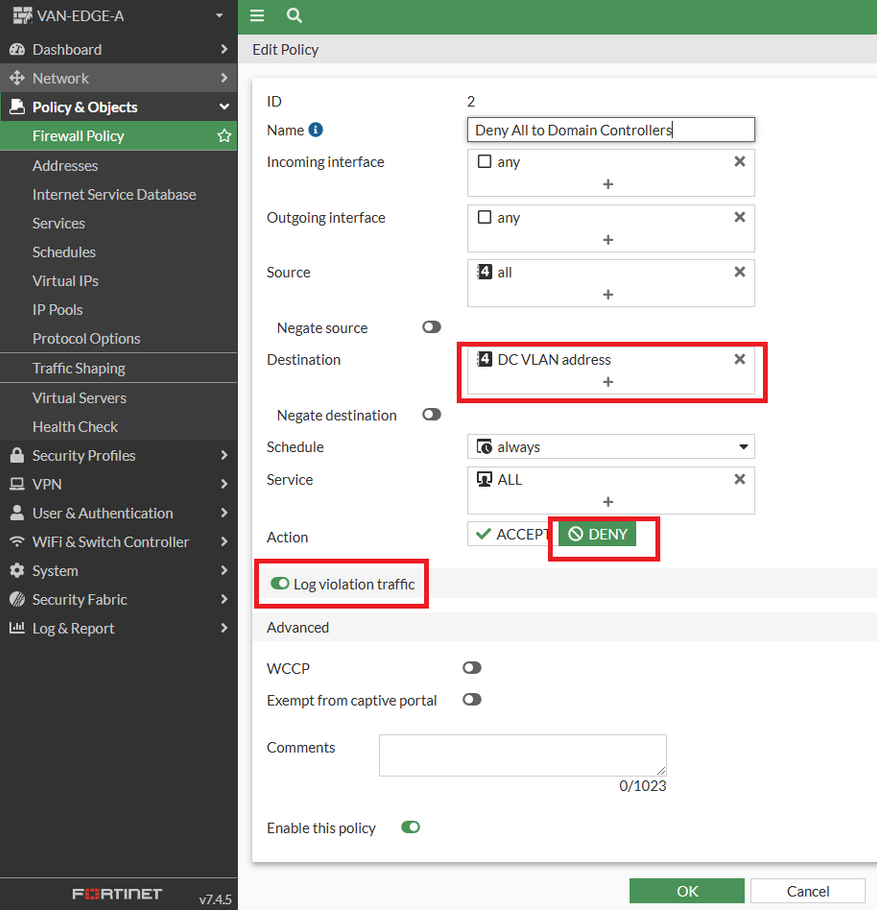Screen dimensions: 877x910
Task: Open the Schedule dropdown set to always
Action: (610, 447)
